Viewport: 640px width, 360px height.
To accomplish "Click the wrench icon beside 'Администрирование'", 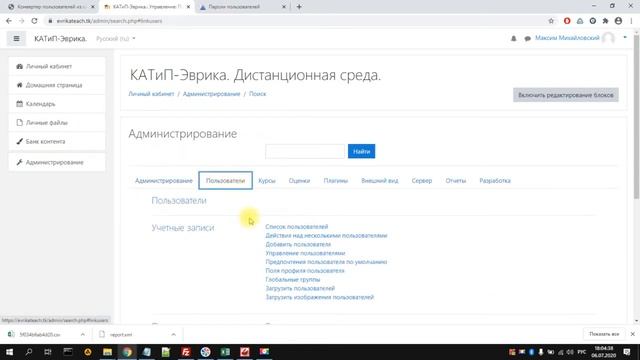I will [19, 162].
